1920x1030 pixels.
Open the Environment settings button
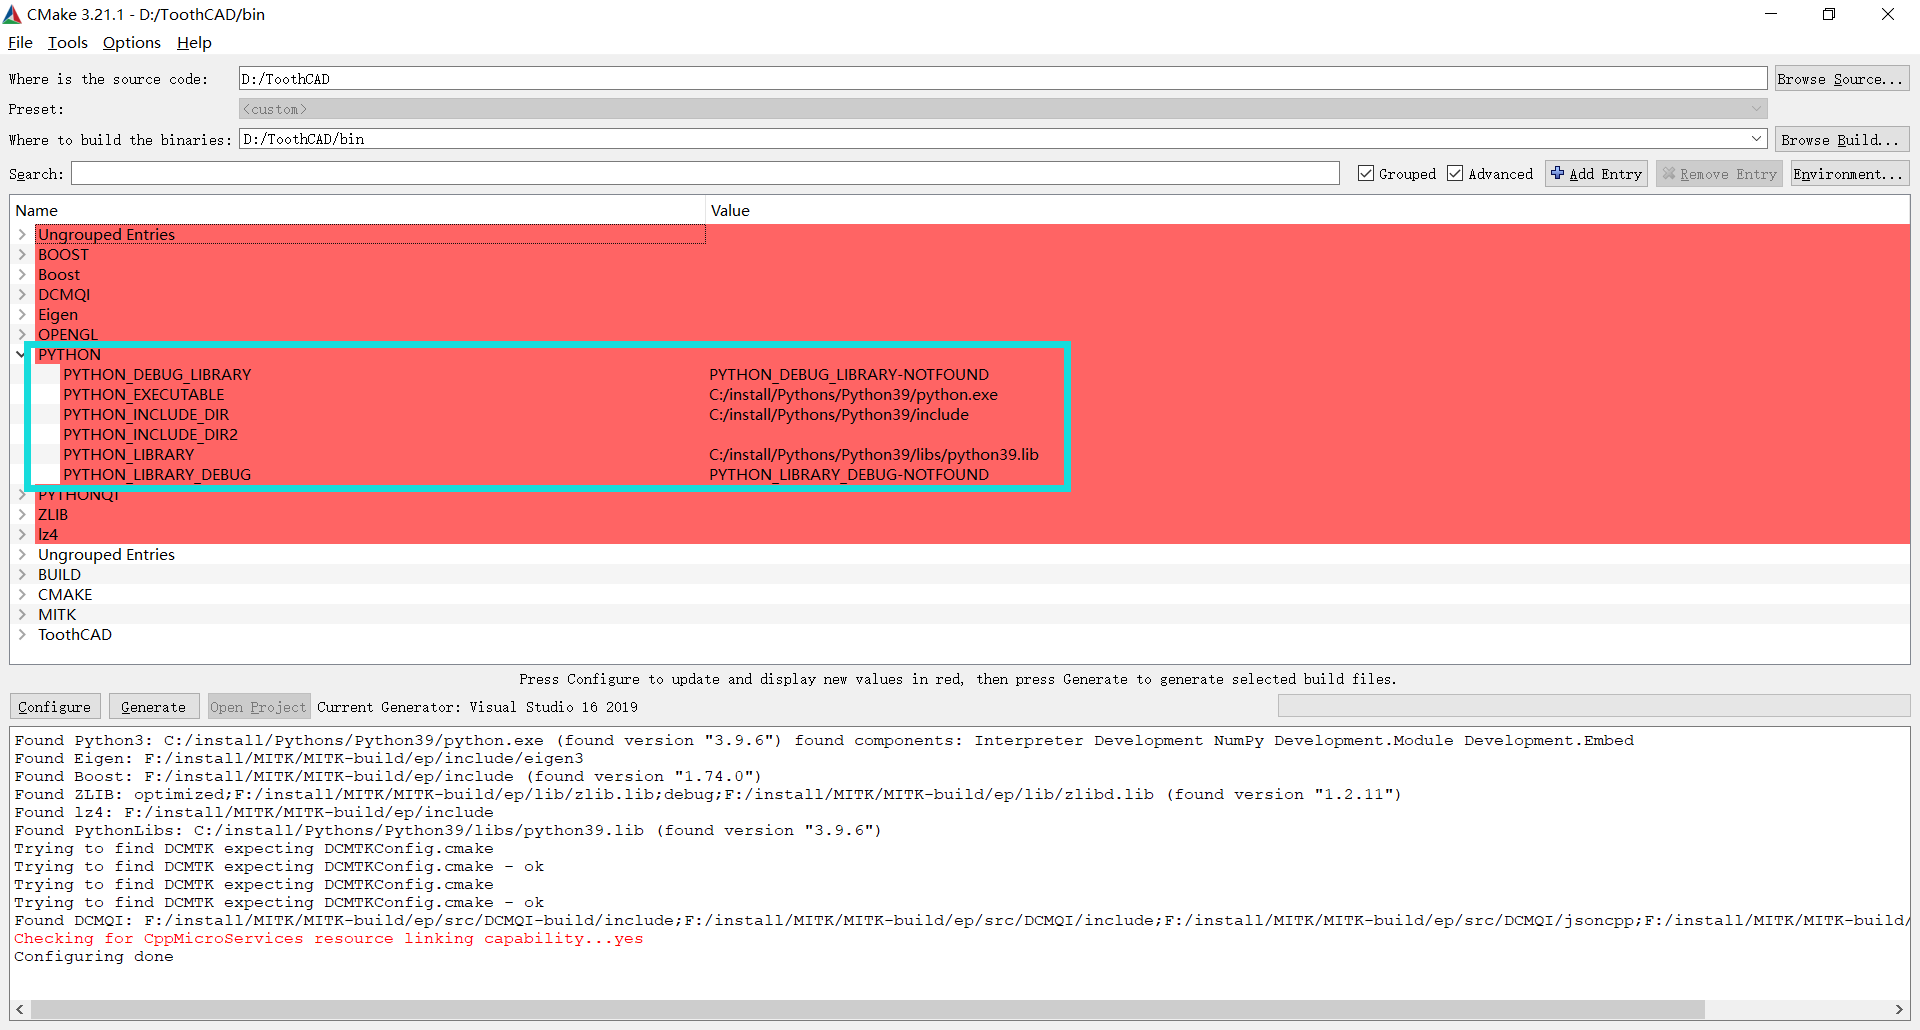(1849, 174)
